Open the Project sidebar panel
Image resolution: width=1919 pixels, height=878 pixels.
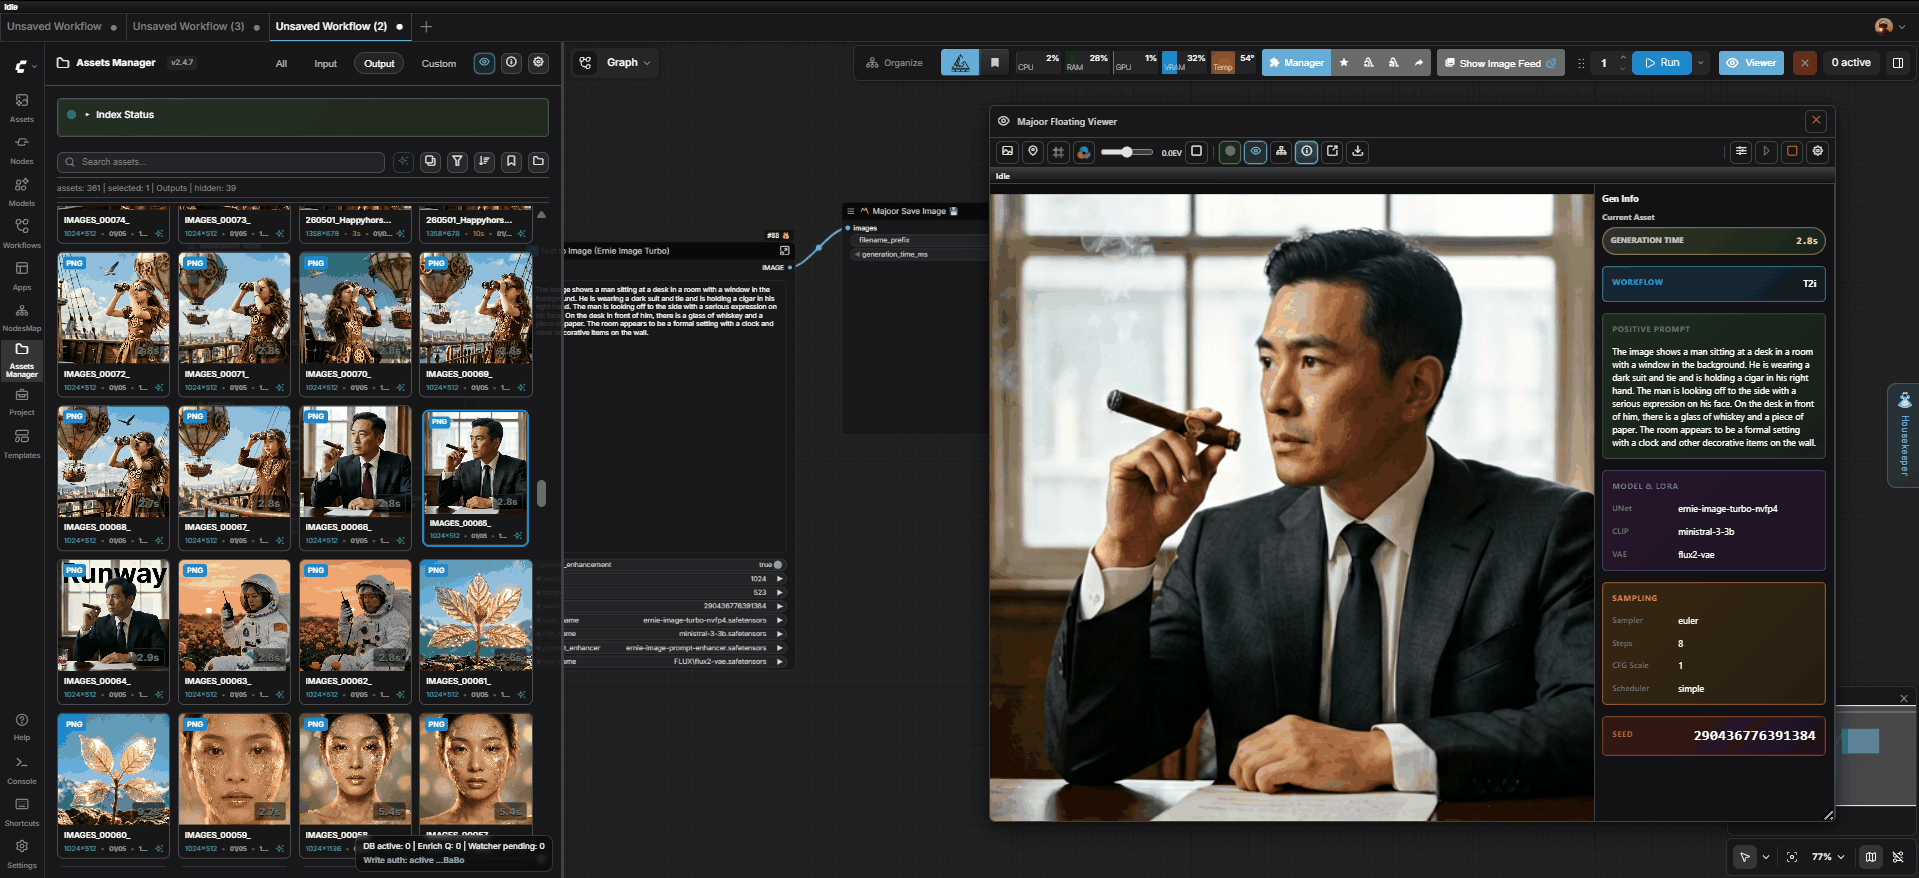pyautogui.click(x=22, y=402)
